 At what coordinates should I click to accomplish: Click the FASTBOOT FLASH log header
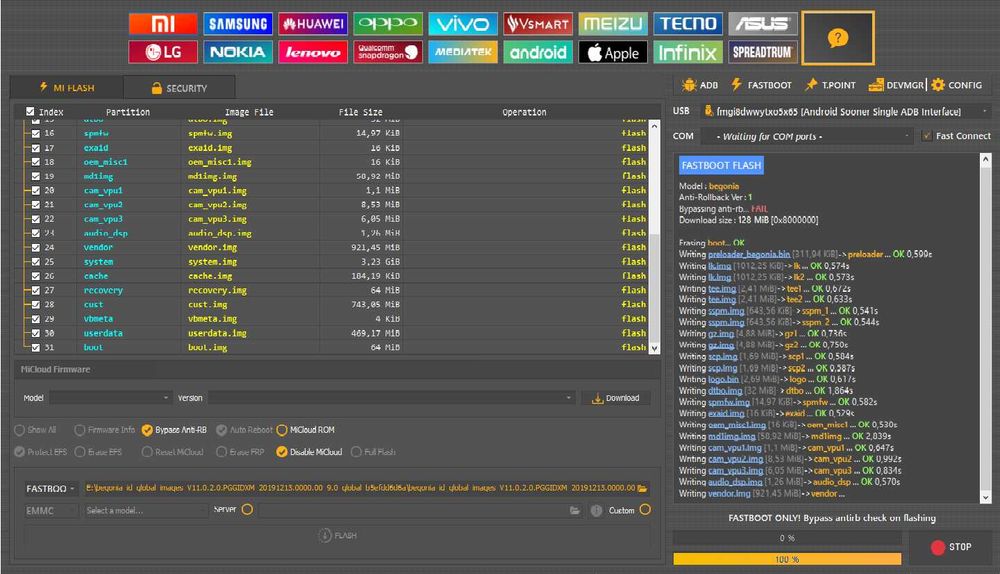(721, 165)
